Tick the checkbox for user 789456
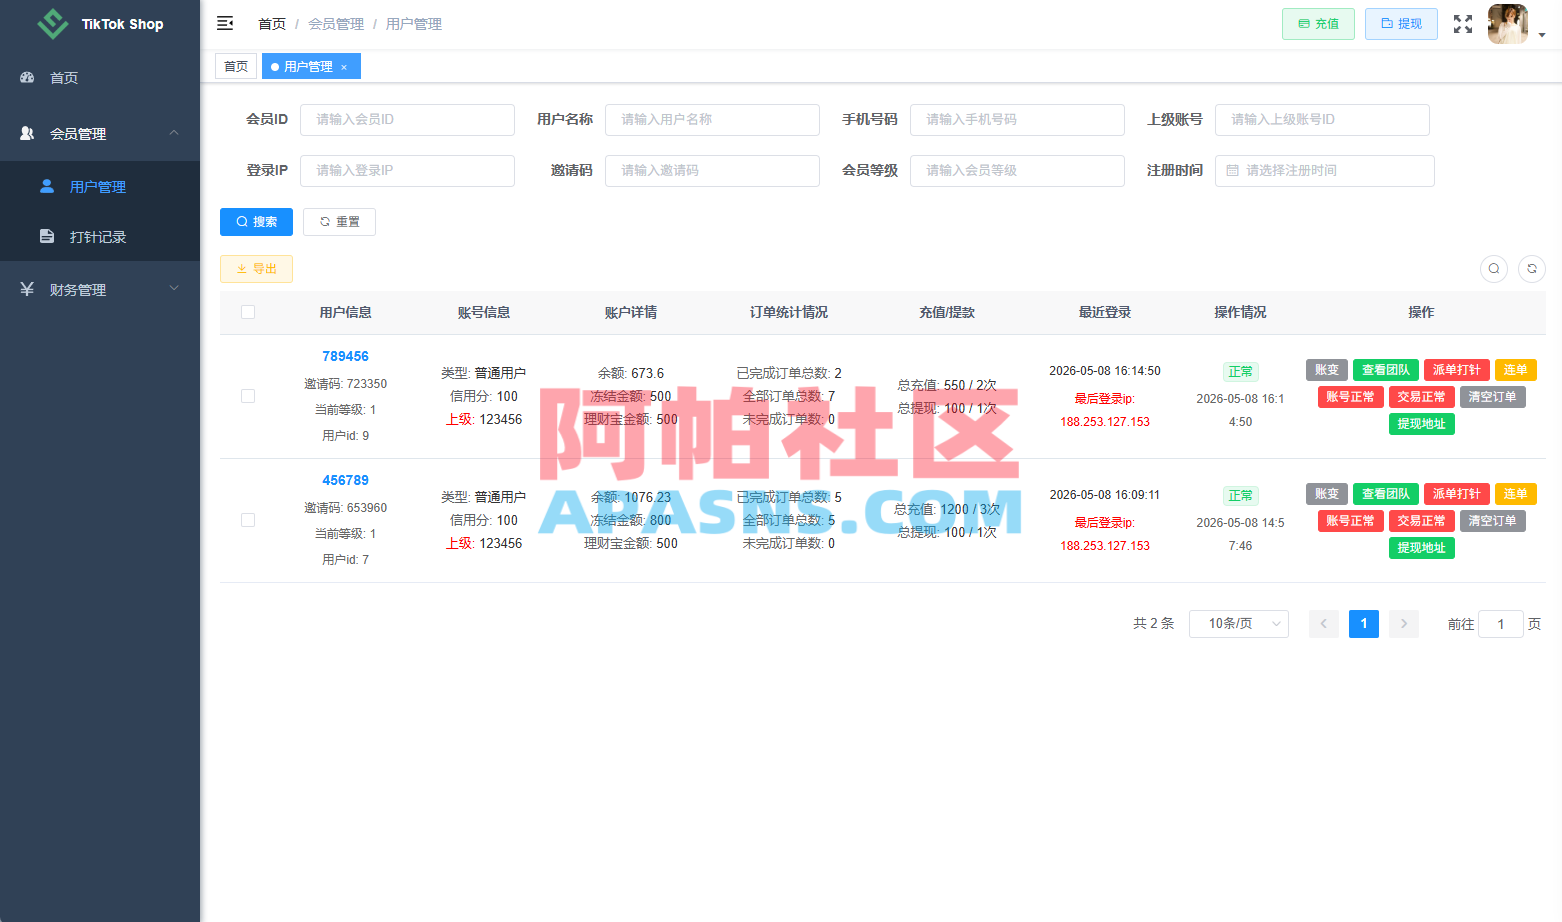1562x922 pixels. [x=248, y=396]
